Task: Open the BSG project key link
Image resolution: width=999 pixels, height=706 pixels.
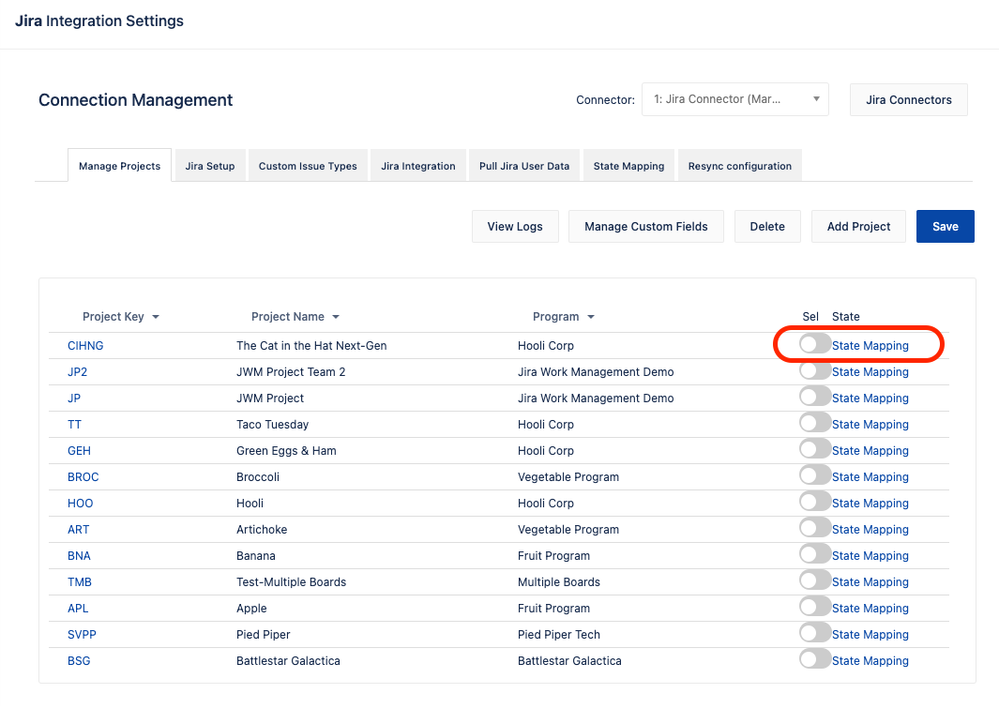Action: [79, 661]
